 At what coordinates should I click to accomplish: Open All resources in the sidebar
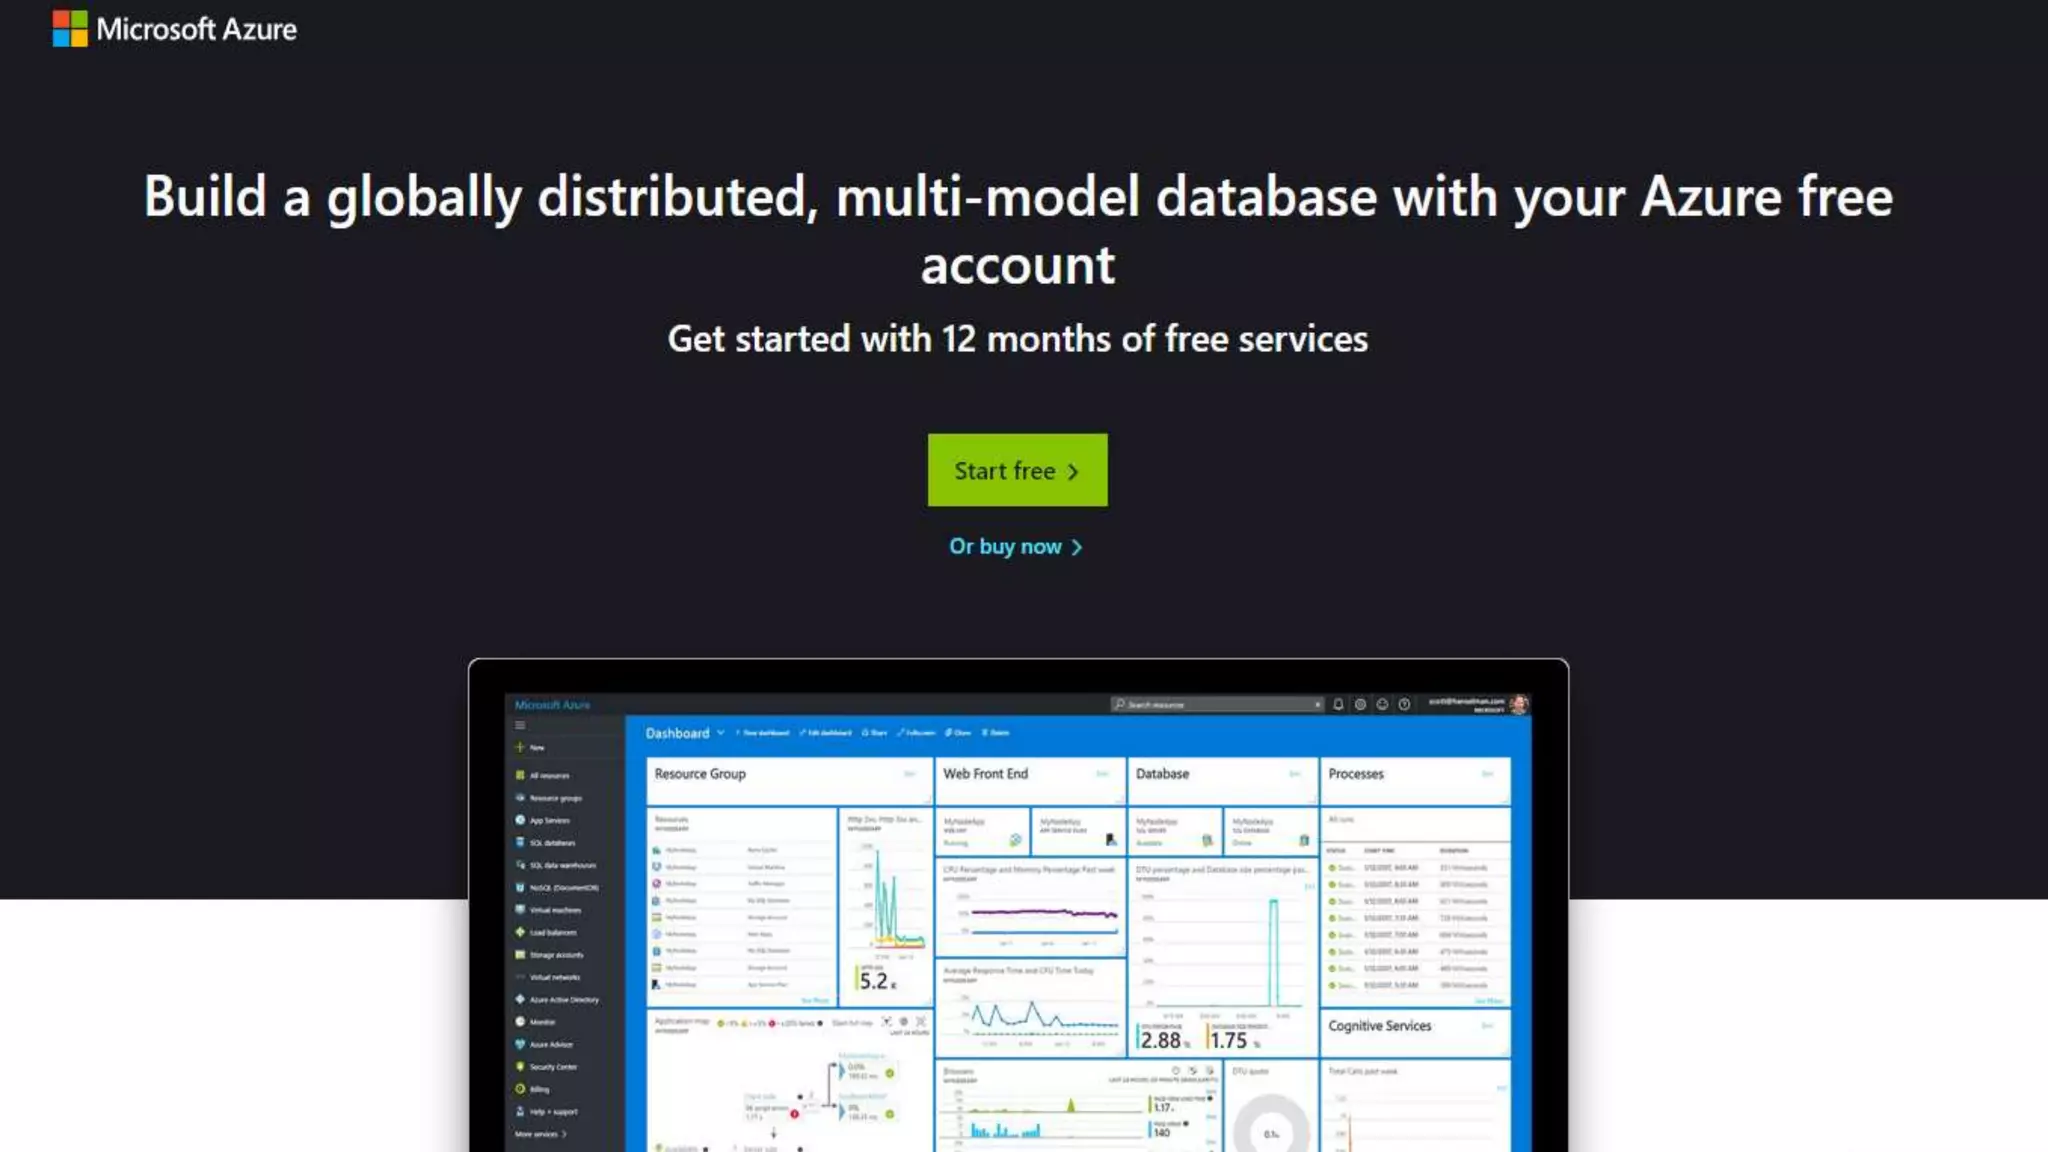(549, 775)
